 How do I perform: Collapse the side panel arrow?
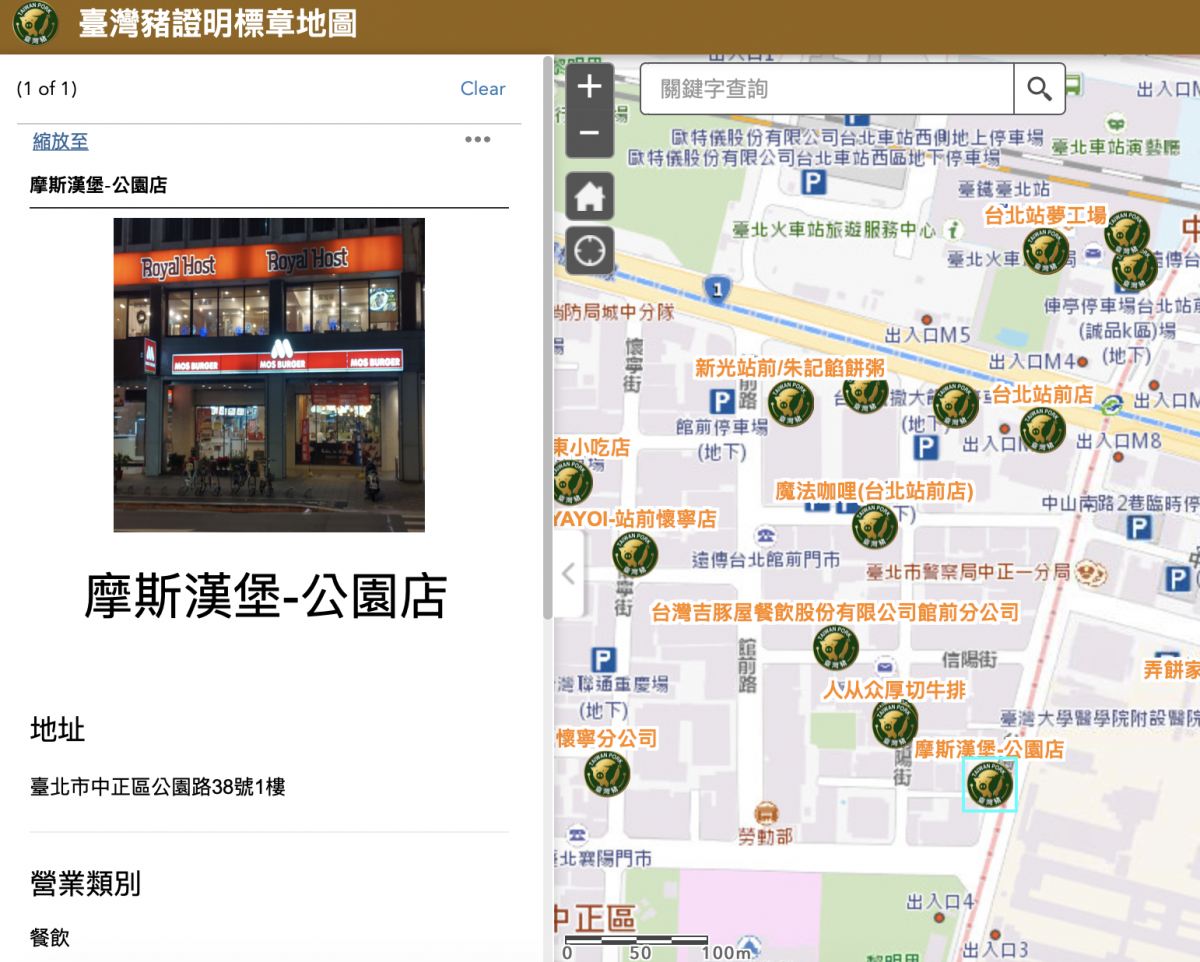(x=568, y=574)
